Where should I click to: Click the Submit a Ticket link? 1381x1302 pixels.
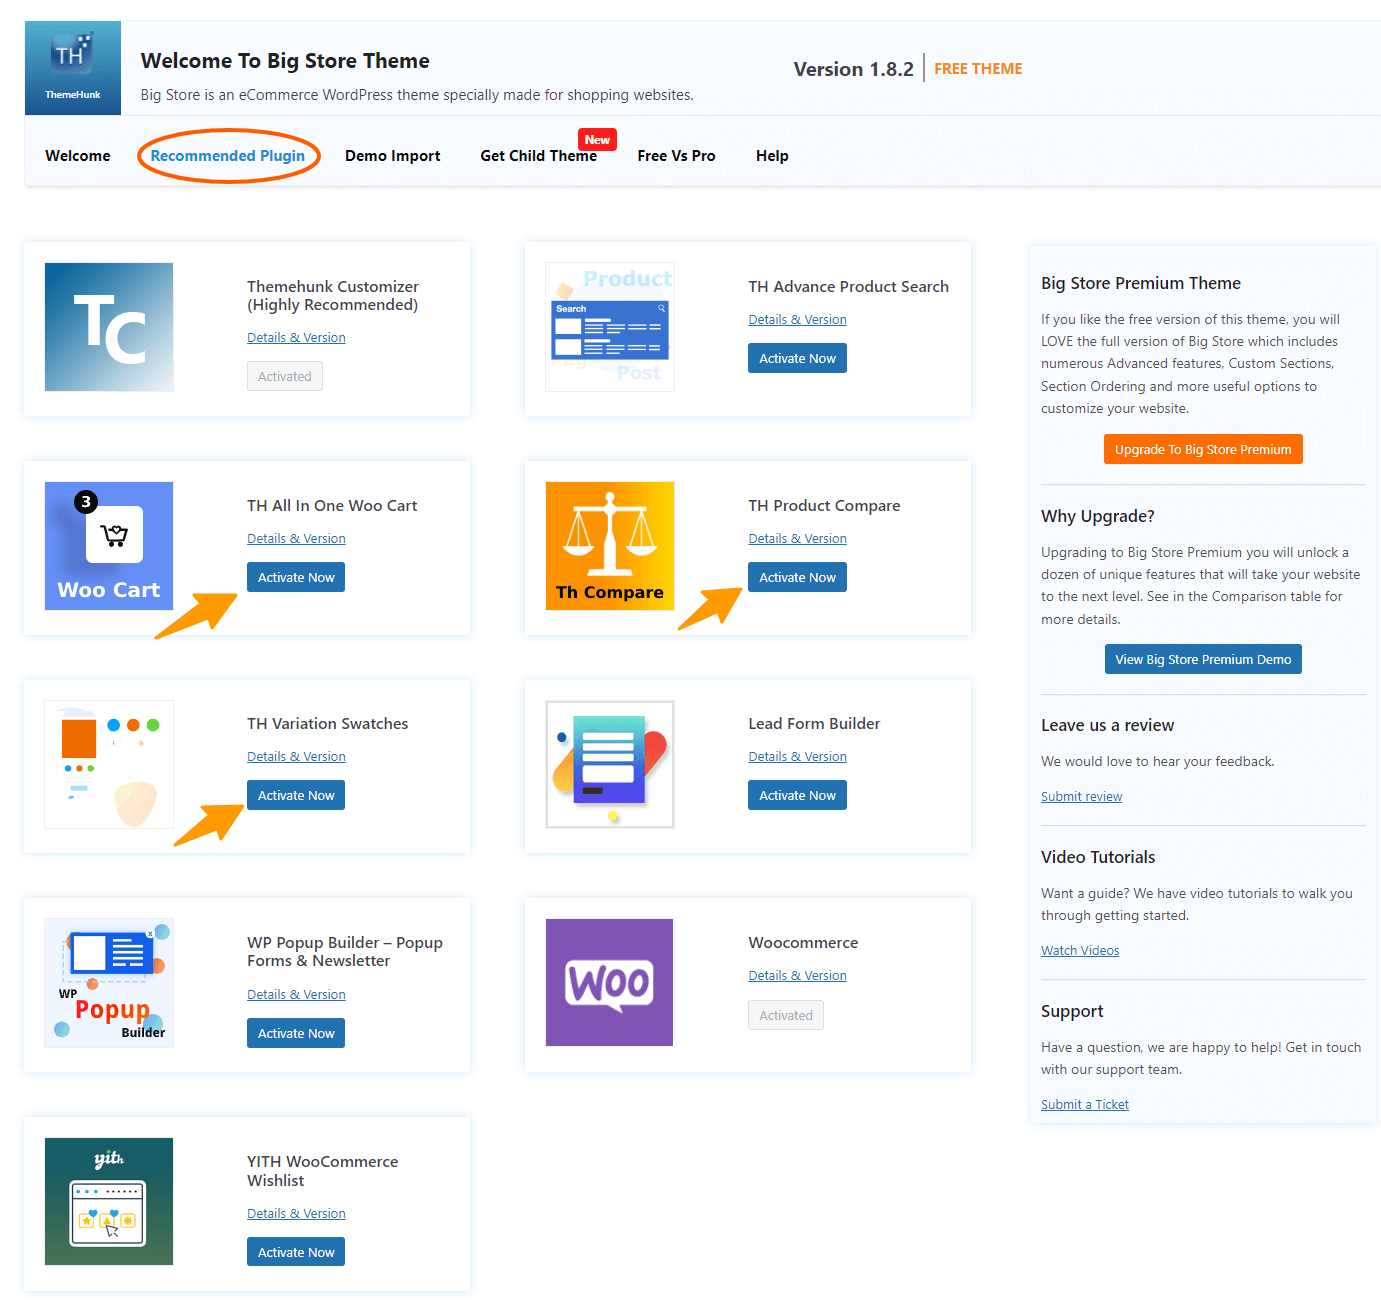click(x=1085, y=1105)
